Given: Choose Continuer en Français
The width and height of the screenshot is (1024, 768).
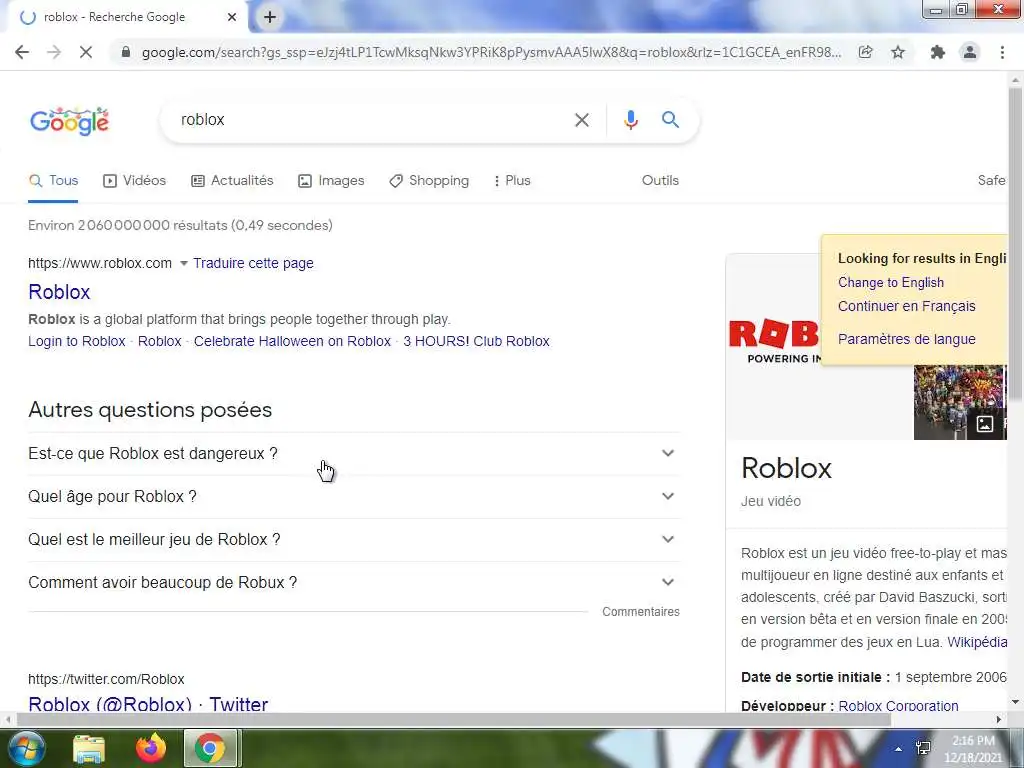Looking at the screenshot, I should tap(906, 306).
